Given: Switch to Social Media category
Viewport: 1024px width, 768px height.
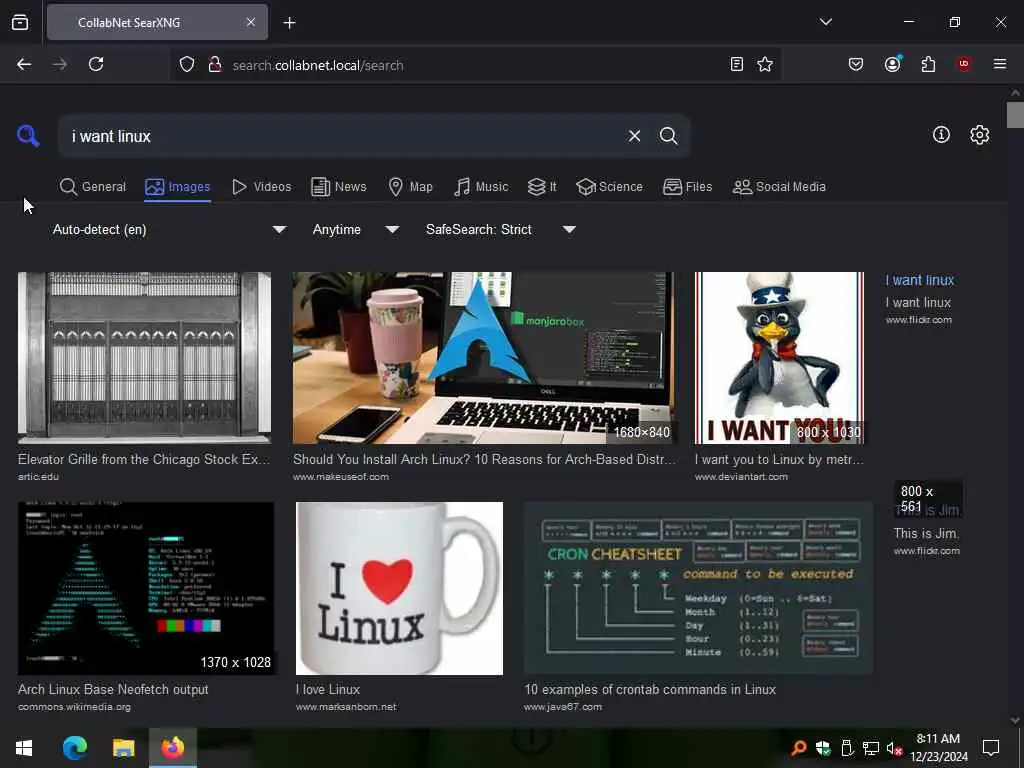Looking at the screenshot, I should (x=778, y=187).
